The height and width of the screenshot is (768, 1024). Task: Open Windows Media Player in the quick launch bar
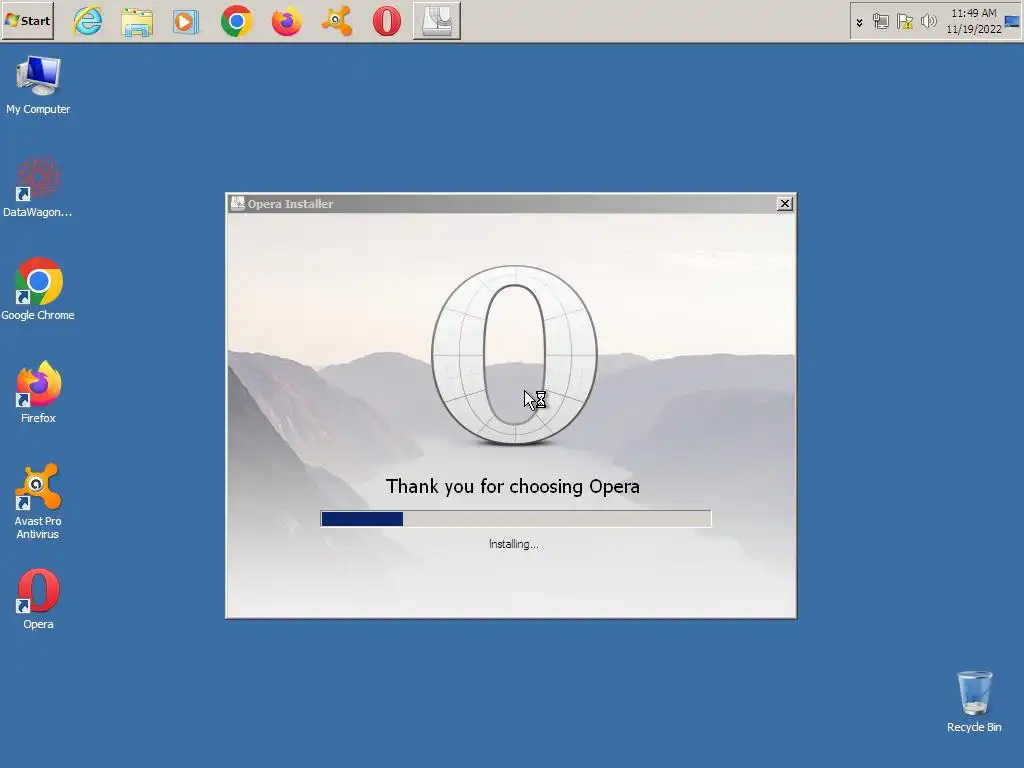pyautogui.click(x=186, y=22)
